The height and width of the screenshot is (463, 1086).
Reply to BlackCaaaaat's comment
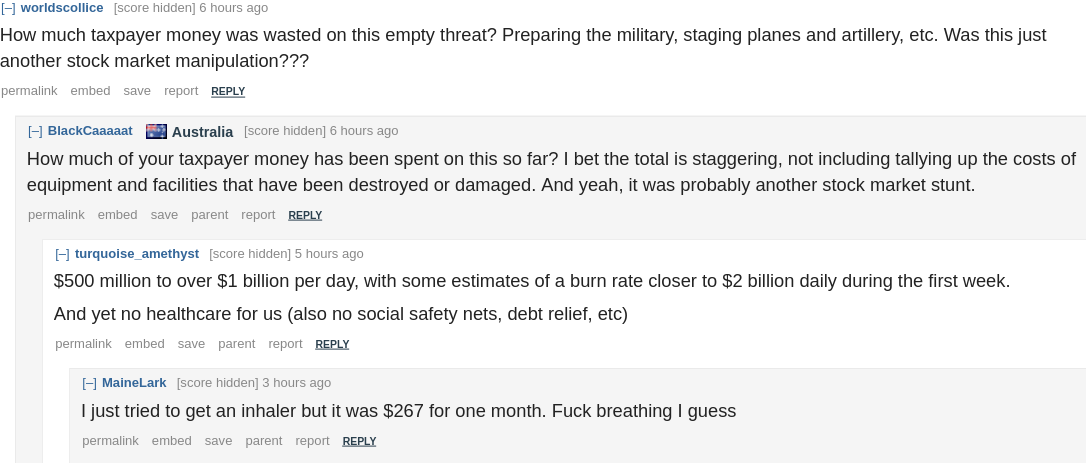tap(305, 215)
